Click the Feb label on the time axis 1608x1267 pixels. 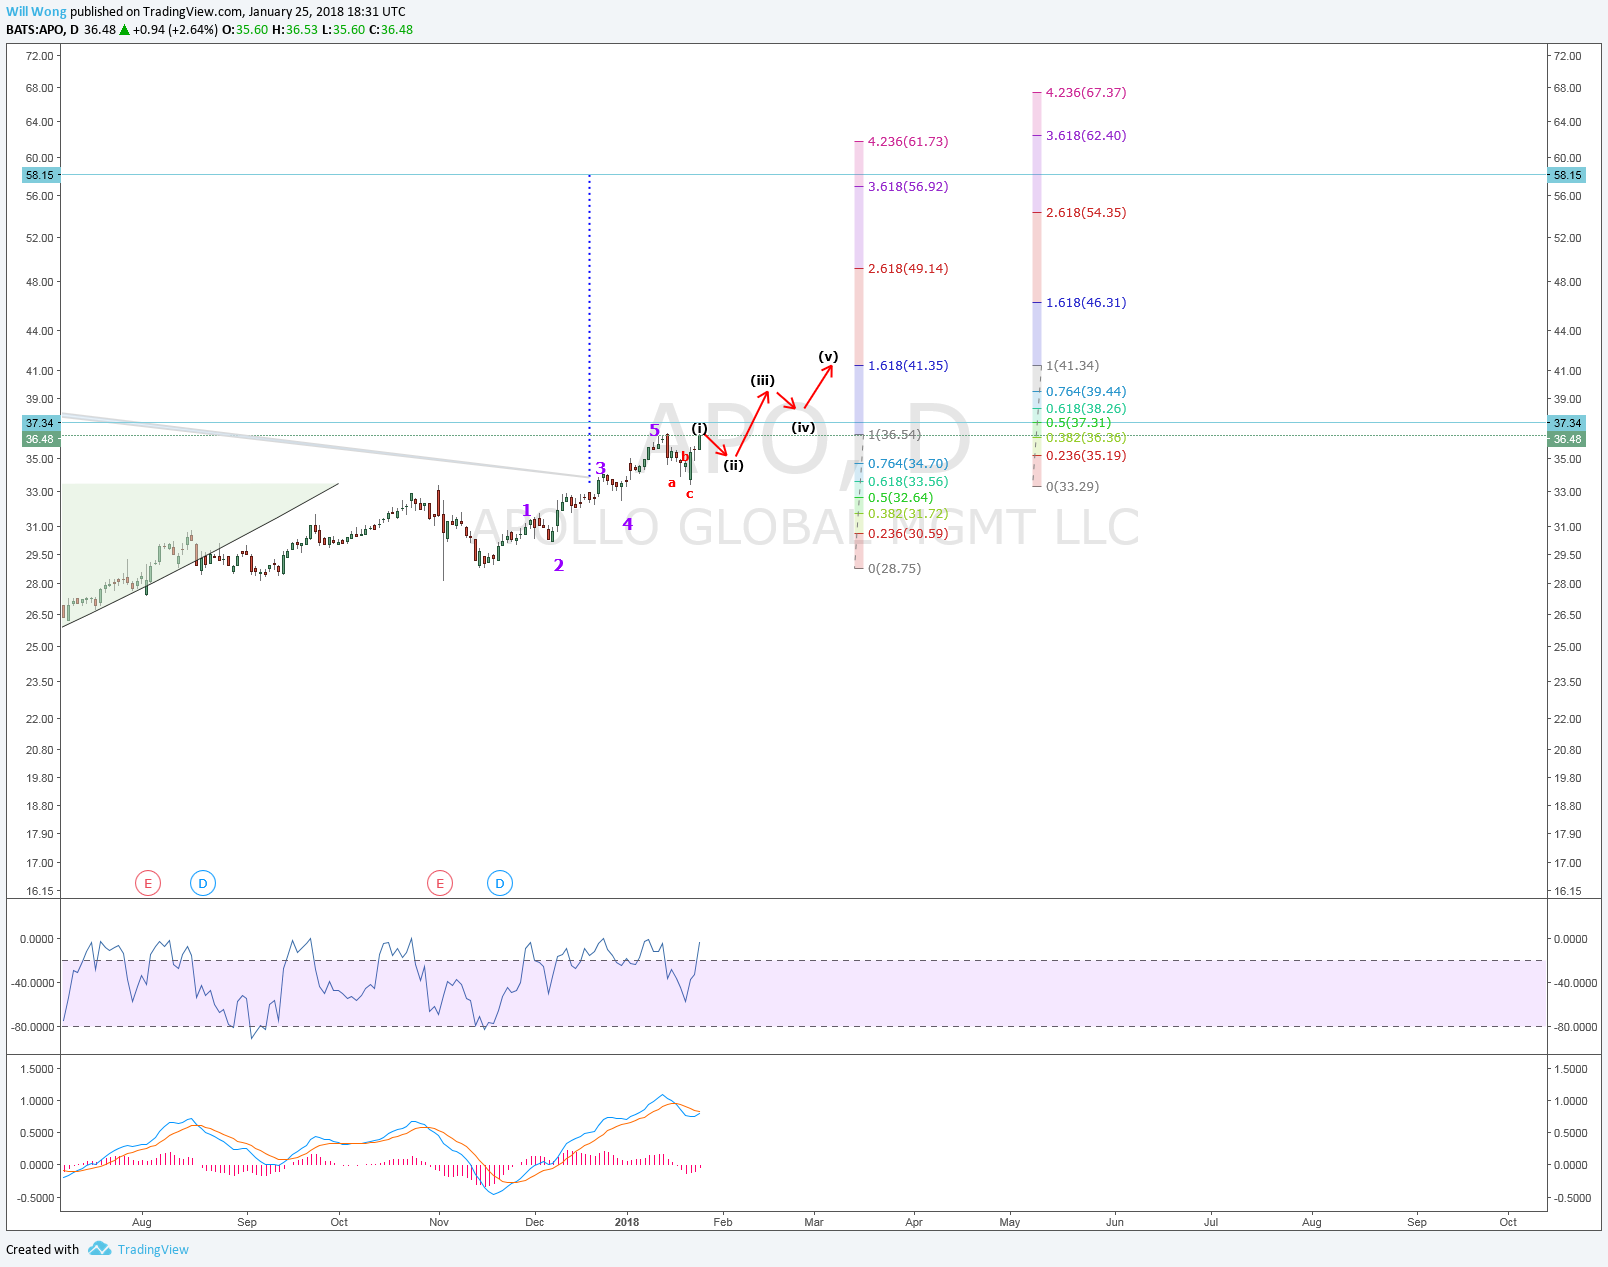(723, 1222)
